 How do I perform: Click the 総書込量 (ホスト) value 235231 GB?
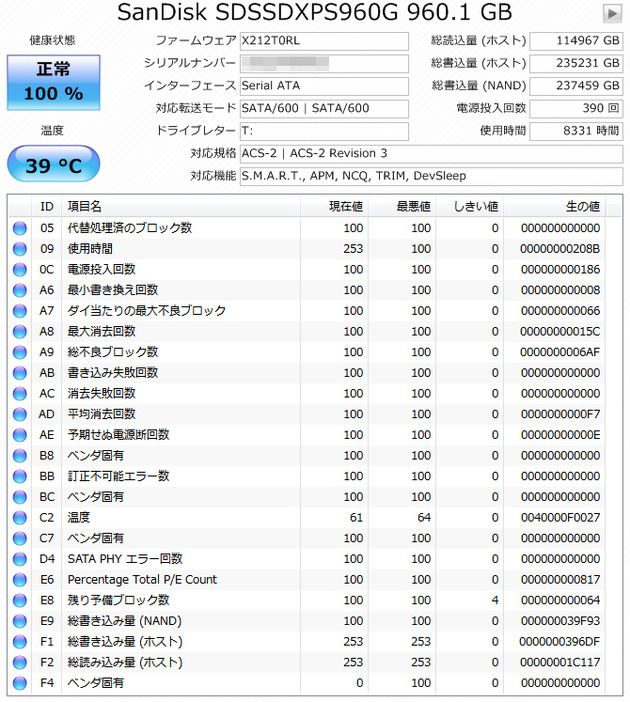tap(576, 64)
